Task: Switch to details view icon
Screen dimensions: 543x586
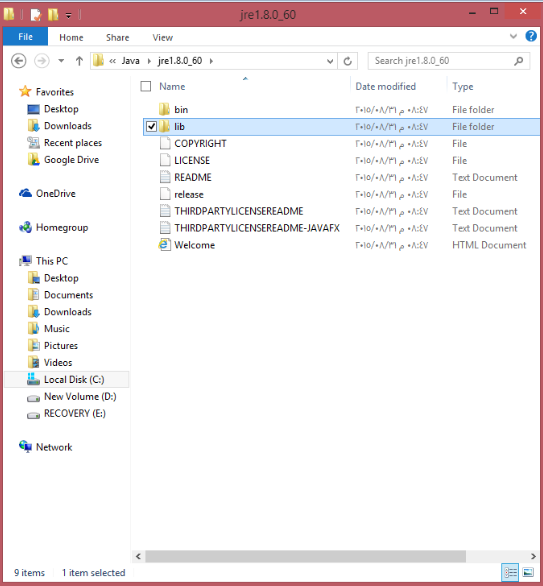Action: click(510, 572)
